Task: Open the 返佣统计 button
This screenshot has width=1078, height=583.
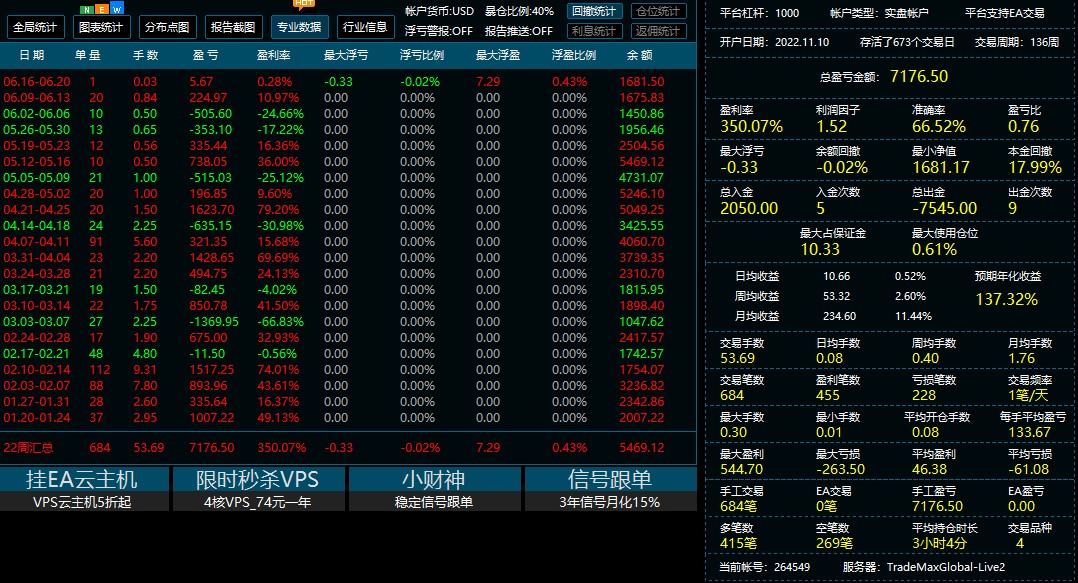Action: tap(658, 31)
